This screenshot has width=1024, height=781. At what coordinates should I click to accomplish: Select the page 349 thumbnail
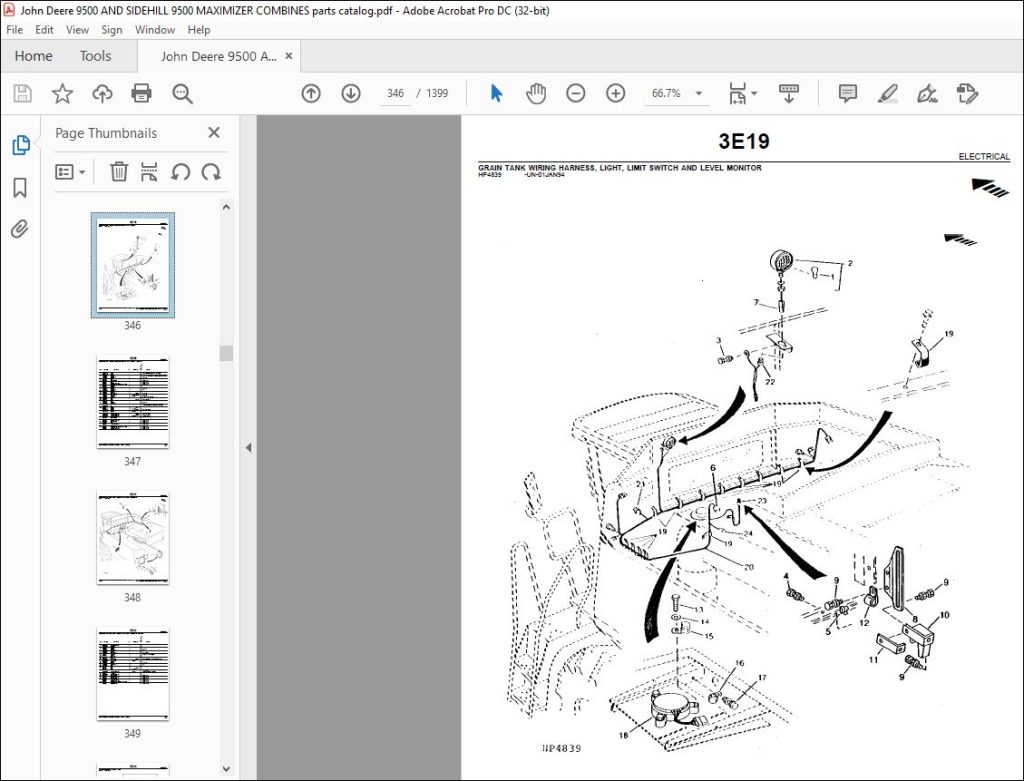[133, 674]
